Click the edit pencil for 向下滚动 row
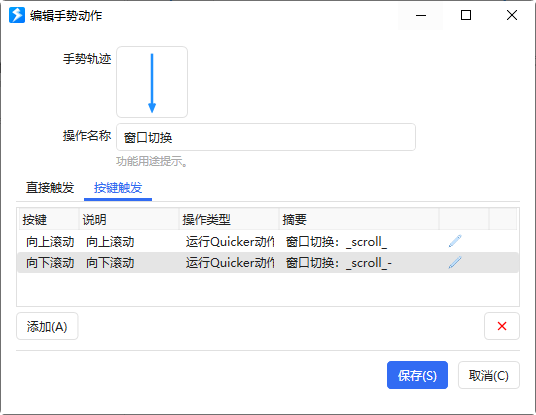Screen dimensions: 536x415 455,262
